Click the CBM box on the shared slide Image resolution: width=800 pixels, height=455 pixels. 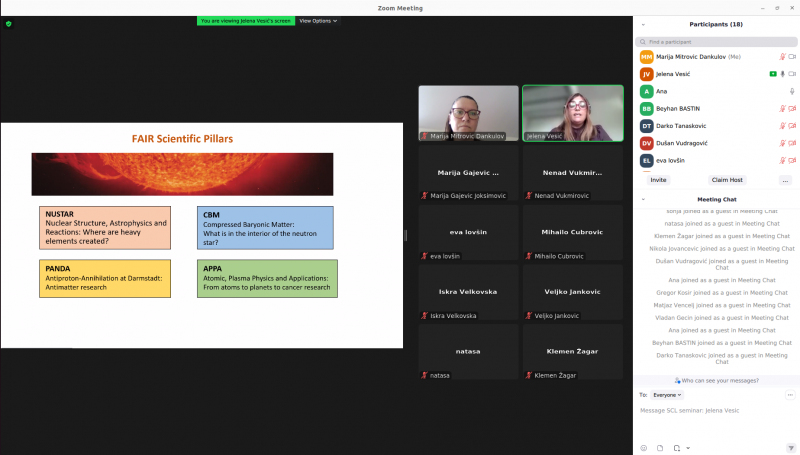(265, 228)
